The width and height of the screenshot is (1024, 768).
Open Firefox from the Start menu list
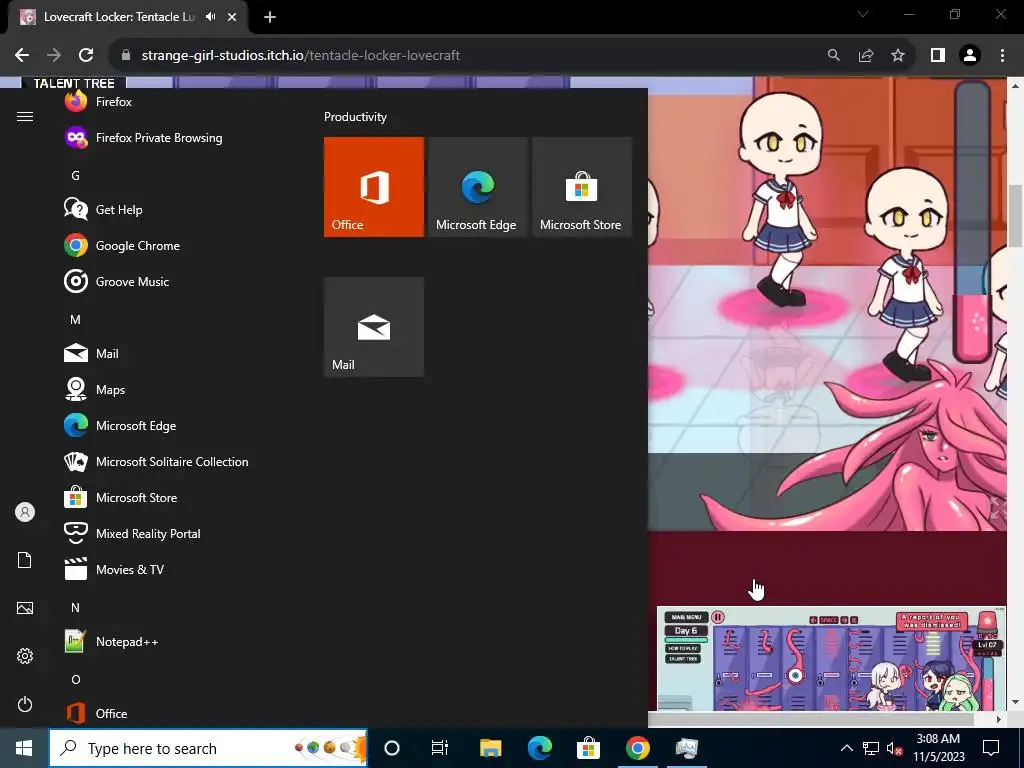click(98, 102)
